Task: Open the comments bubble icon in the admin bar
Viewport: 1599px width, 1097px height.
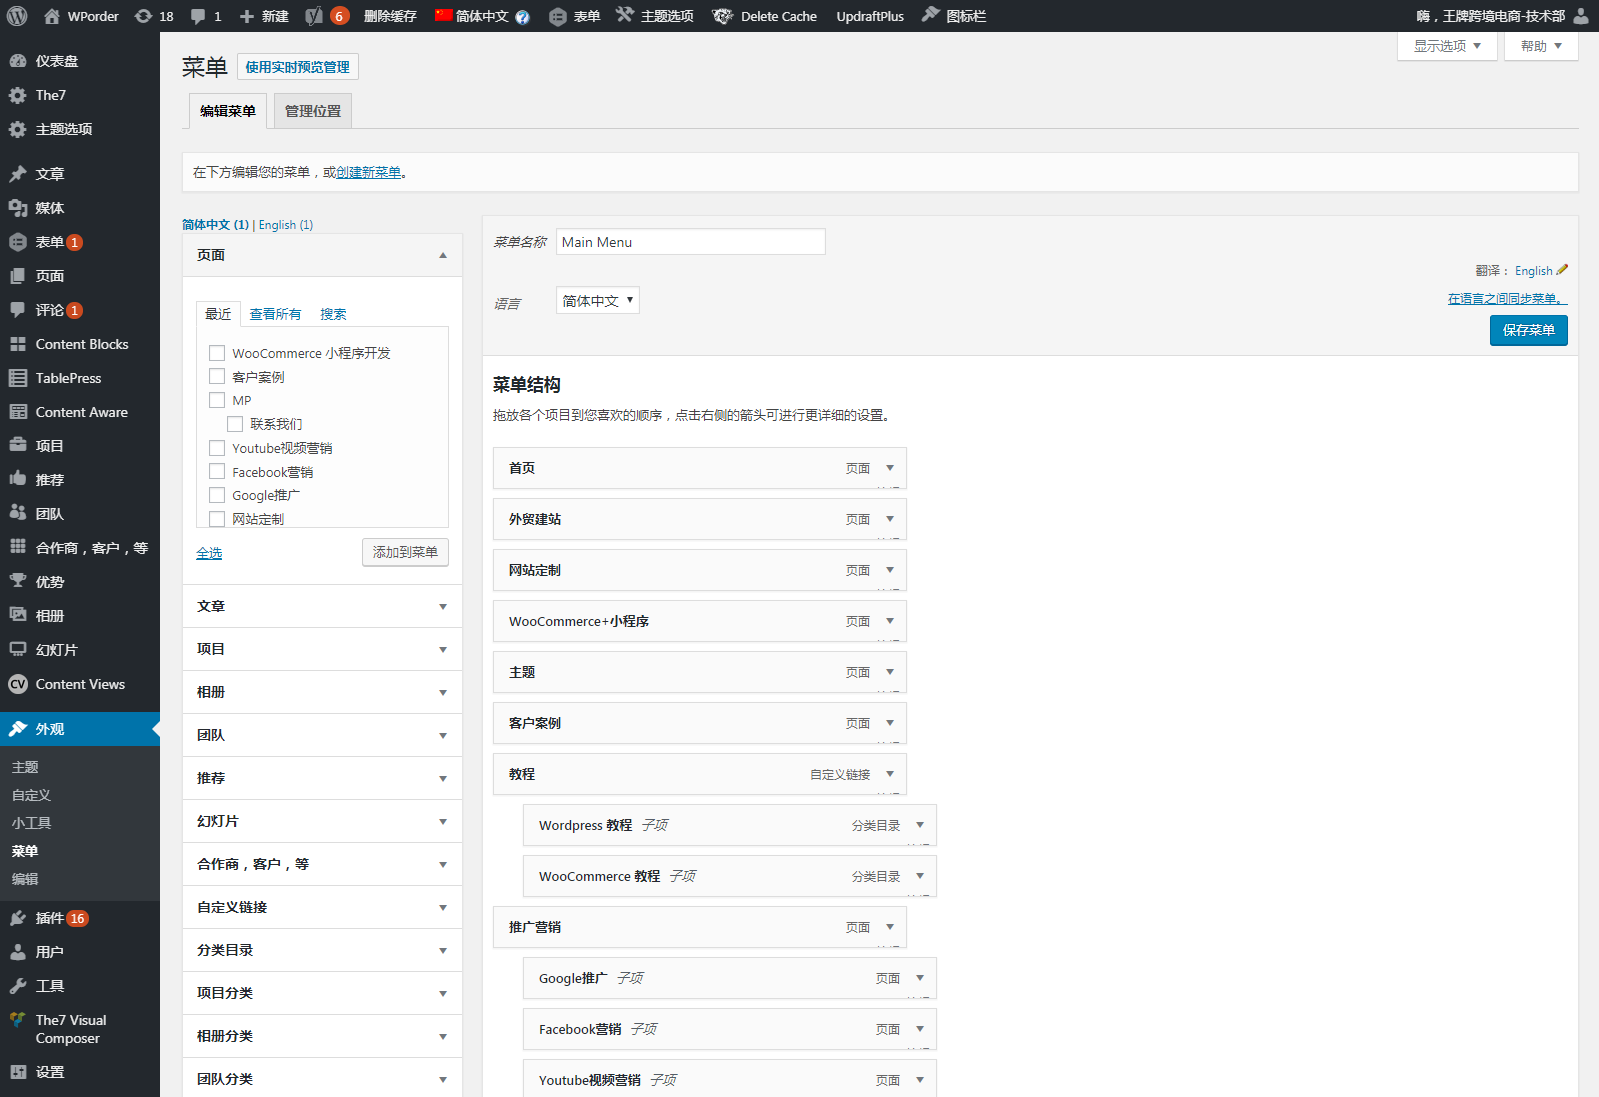Action: point(198,16)
